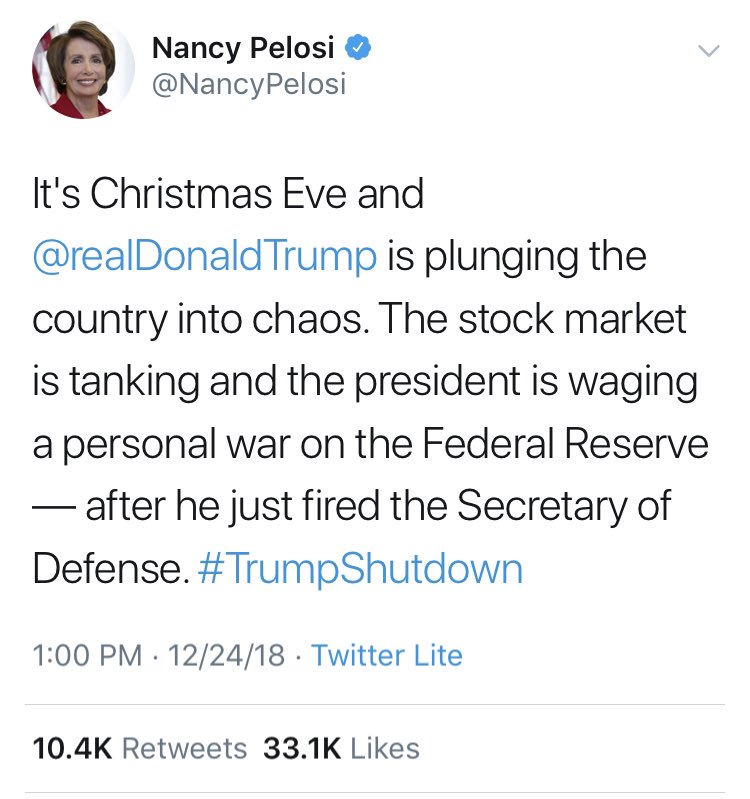Open the tweet options chevron menu
This screenshot has height=799, width=750.
pyautogui.click(x=708, y=50)
